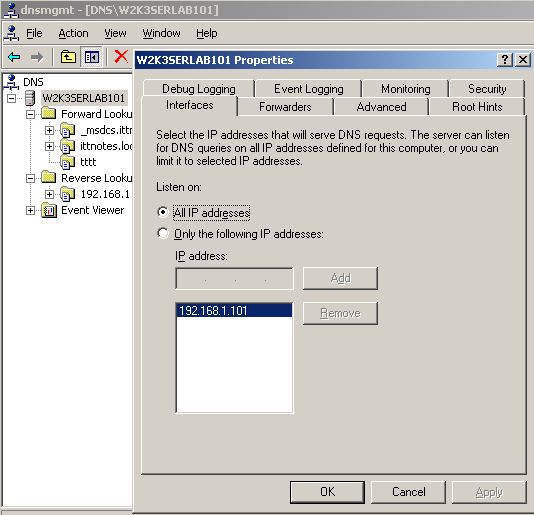Select the W2K3SERLAB101 server icon in tree
This screenshot has width=534, height=515.
[30, 98]
